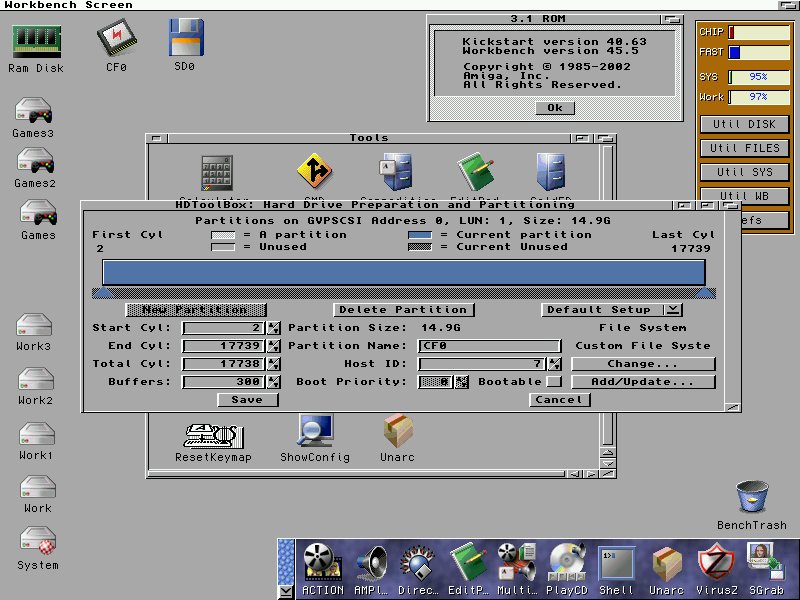Edit the Buffers input field
The width and height of the screenshot is (800, 600).
[x=224, y=381]
